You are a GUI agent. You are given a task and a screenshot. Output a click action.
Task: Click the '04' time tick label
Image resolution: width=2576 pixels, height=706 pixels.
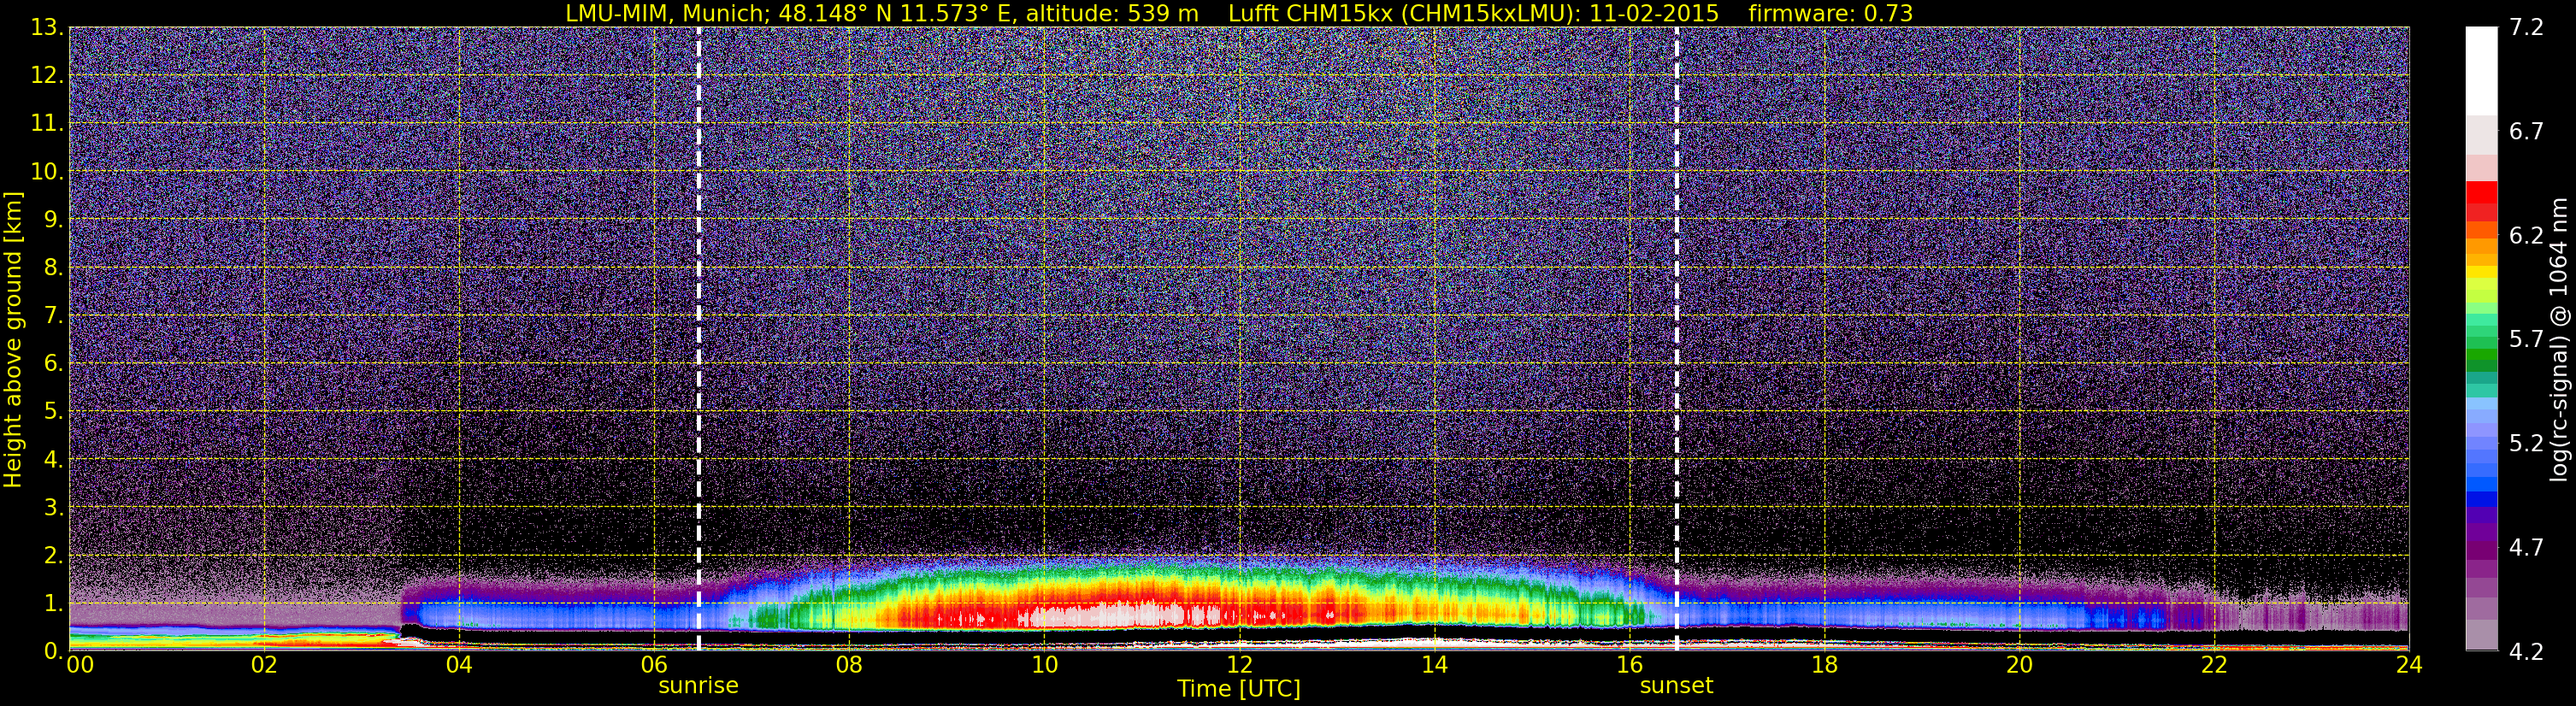[458, 665]
